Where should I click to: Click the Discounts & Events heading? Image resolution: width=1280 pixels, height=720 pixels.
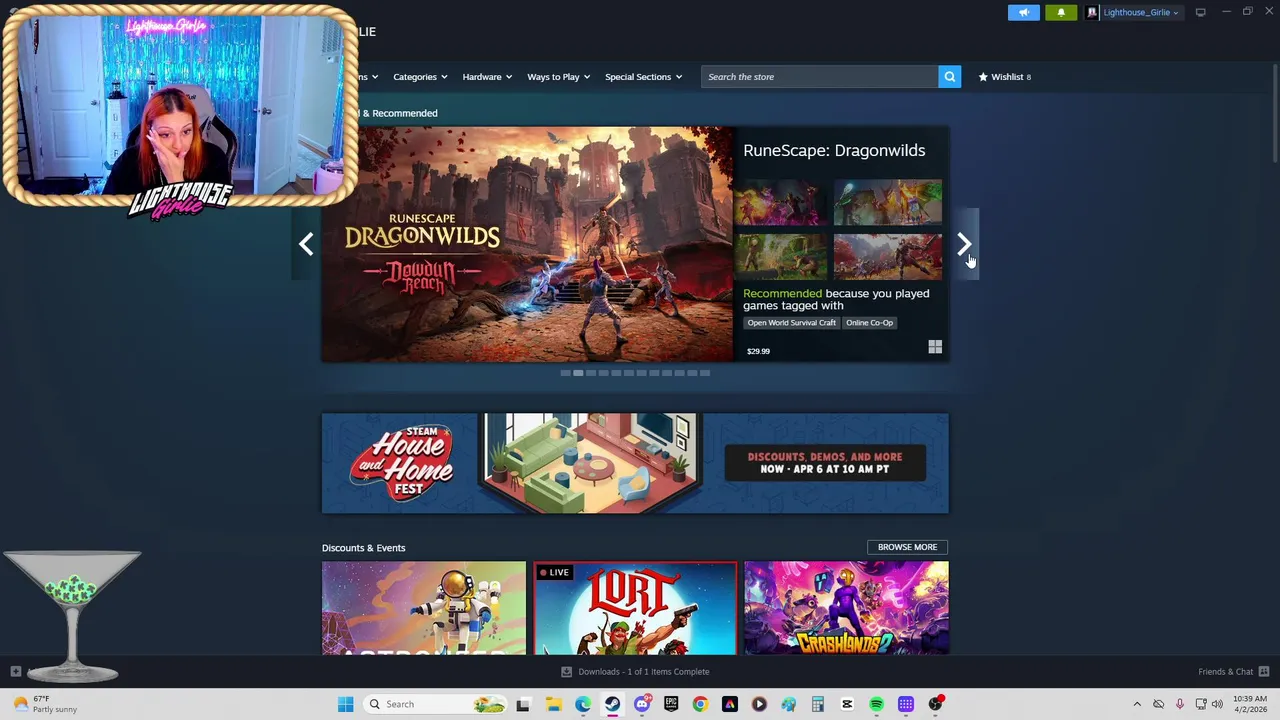tap(363, 548)
